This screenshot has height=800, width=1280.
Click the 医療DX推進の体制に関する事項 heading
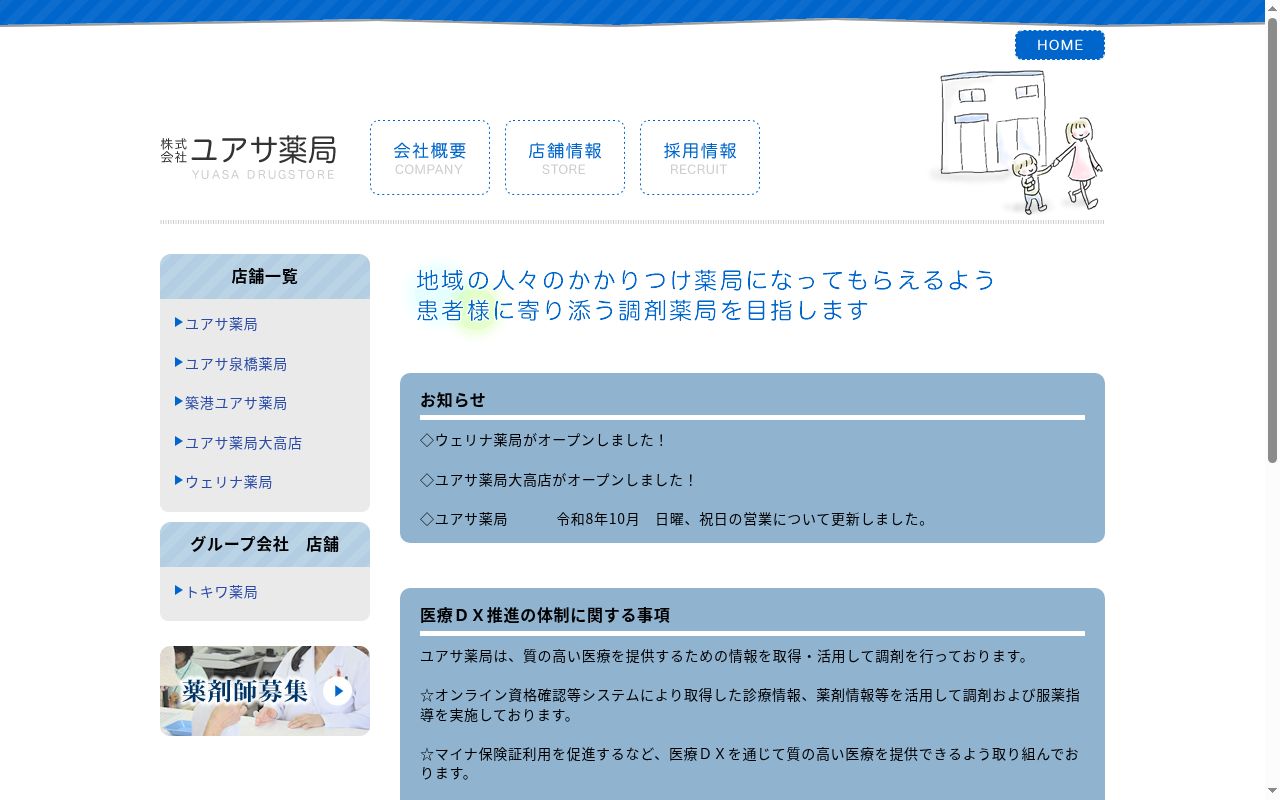(x=545, y=615)
